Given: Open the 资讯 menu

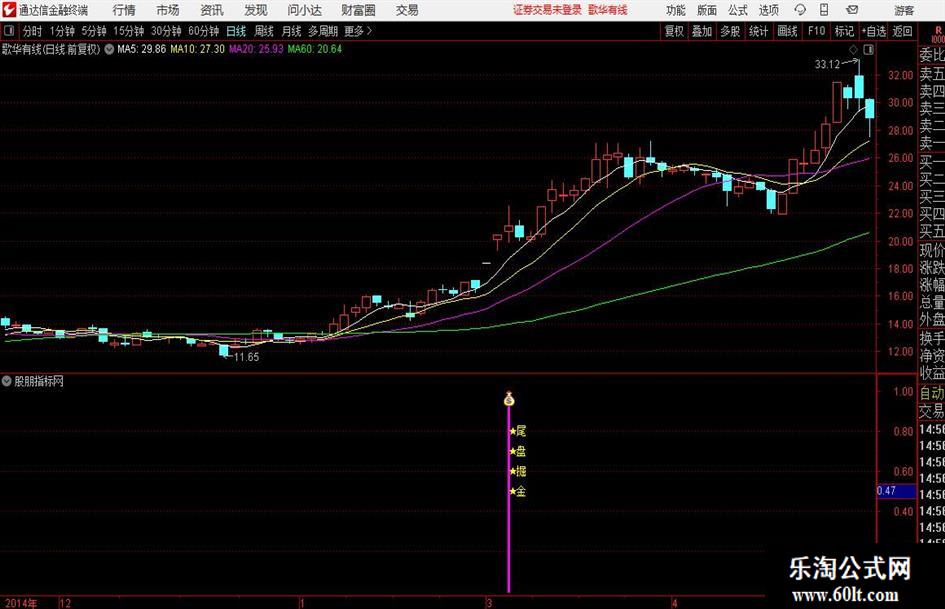Looking at the screenshot, I should tap(212, 10).
